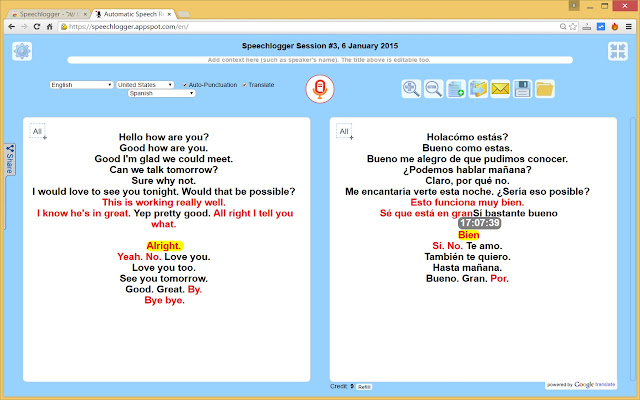The image size is (640, 400).
Task: Click the 17:07:39 timestamp tooltip
Action: tap(479, 223)
